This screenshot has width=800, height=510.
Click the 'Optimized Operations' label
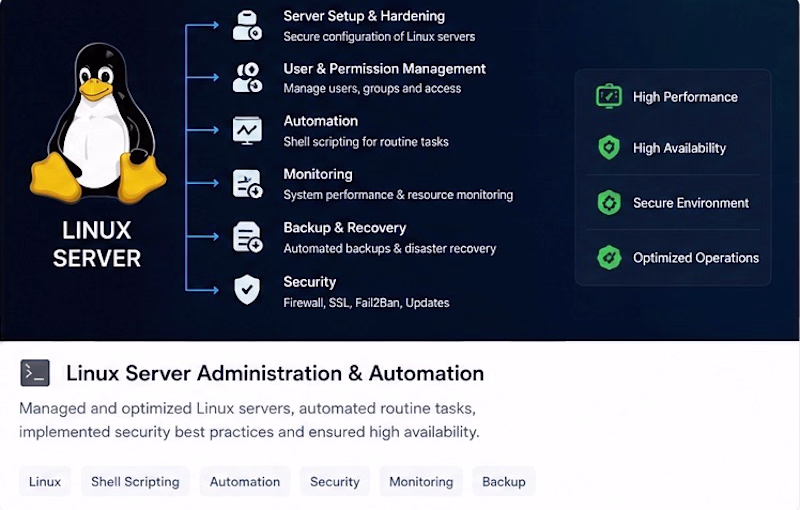pyautogui.click(x=696, y=258)
